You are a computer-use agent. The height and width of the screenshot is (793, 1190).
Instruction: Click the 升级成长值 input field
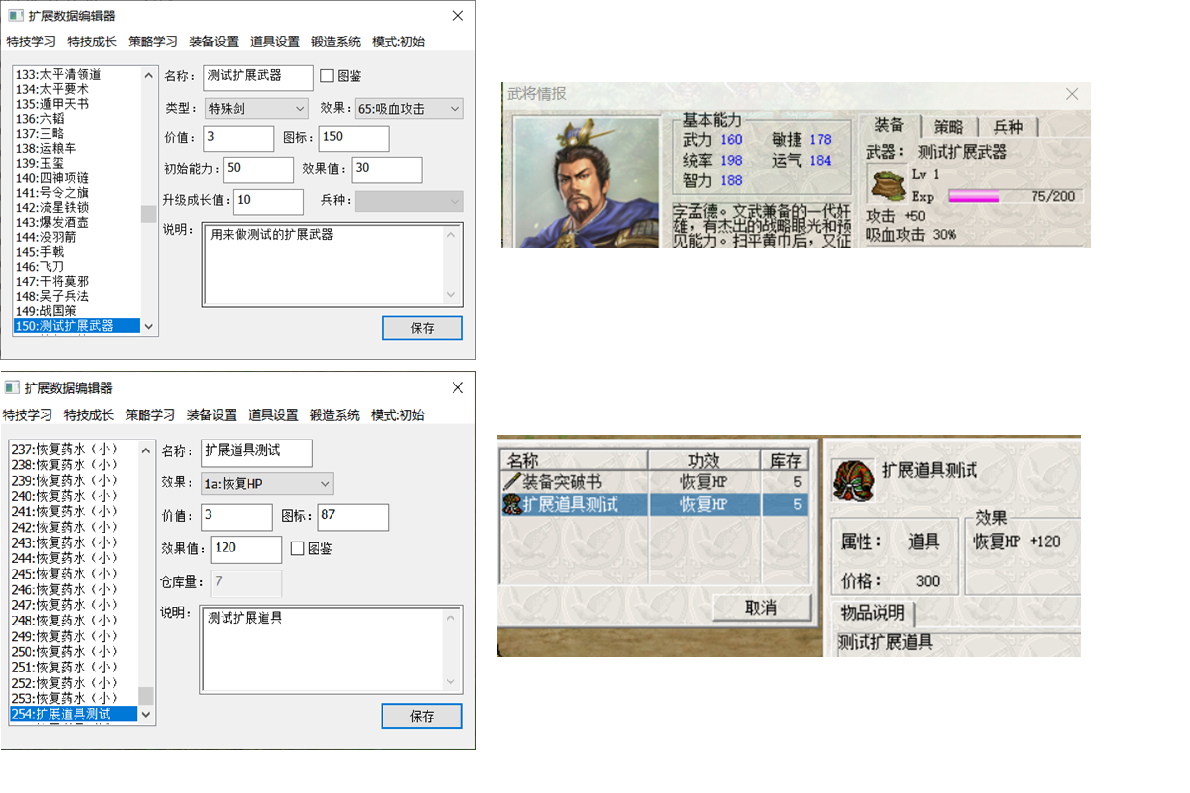tap(268, 201)
